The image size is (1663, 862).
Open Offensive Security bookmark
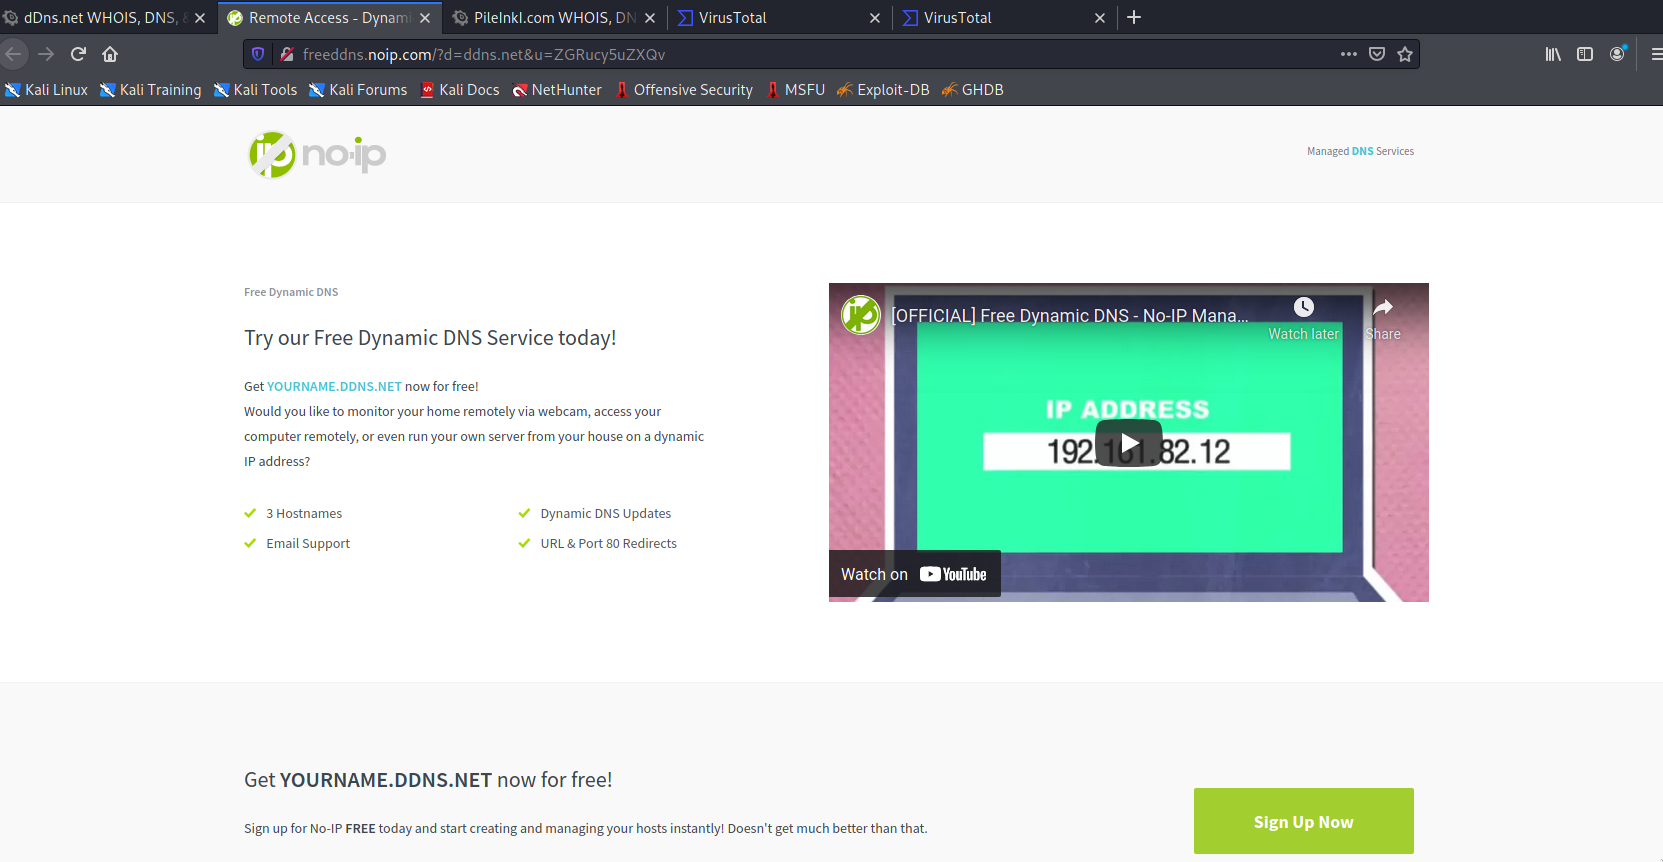tap(684, 90)
